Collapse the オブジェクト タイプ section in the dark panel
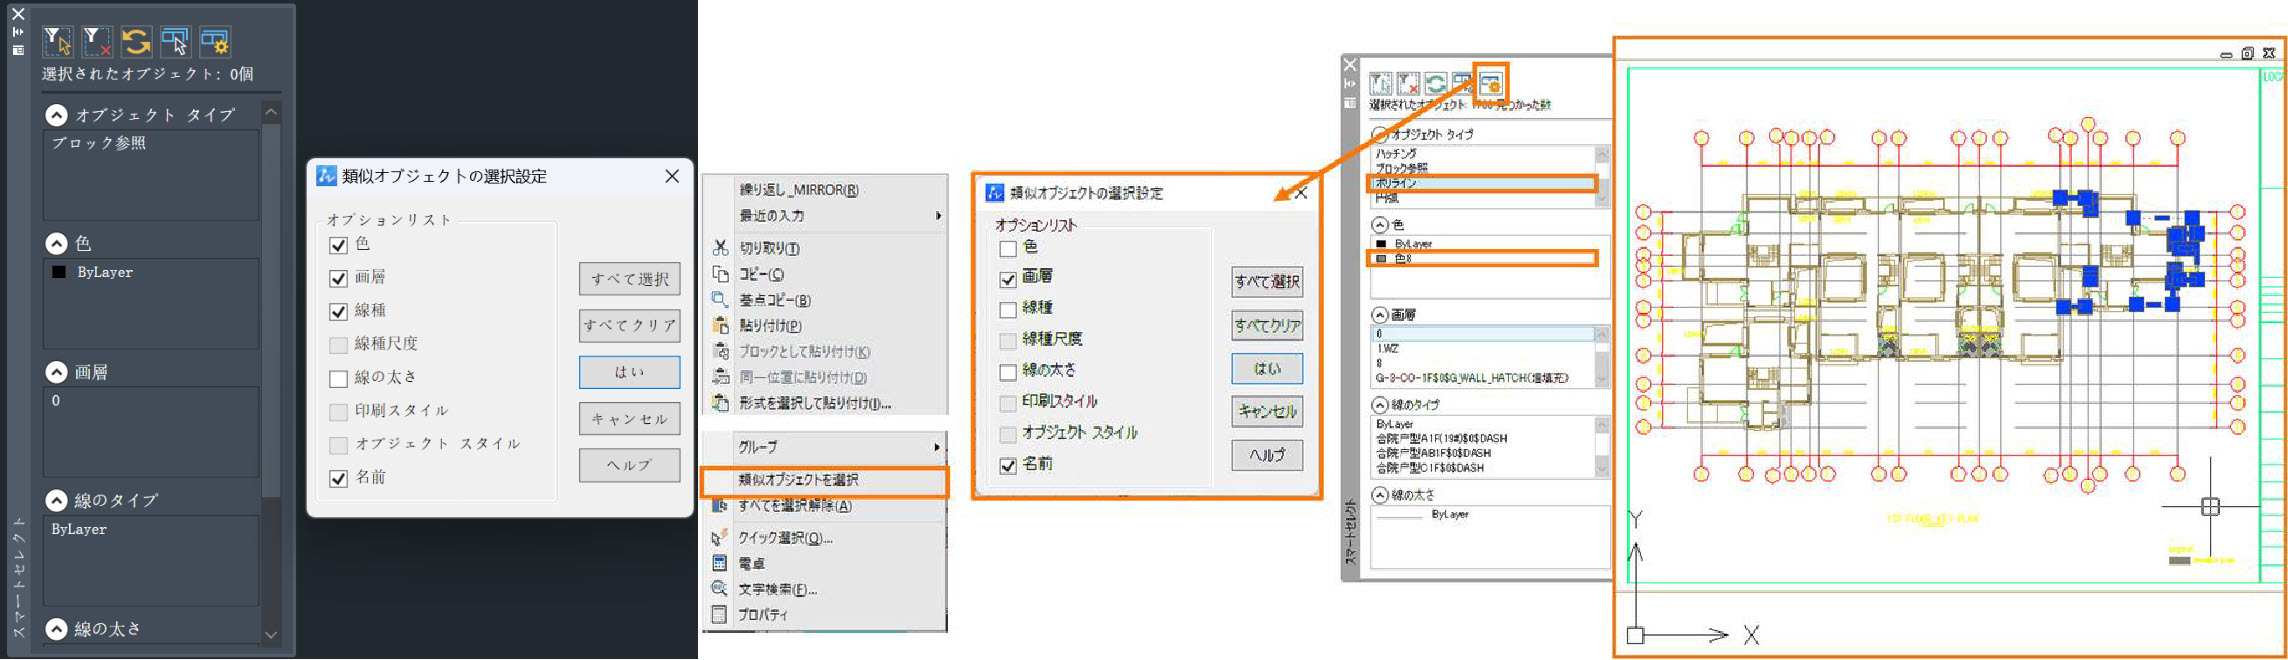The height and width of the screenshot is (660, 2288). tap(57, 115)
